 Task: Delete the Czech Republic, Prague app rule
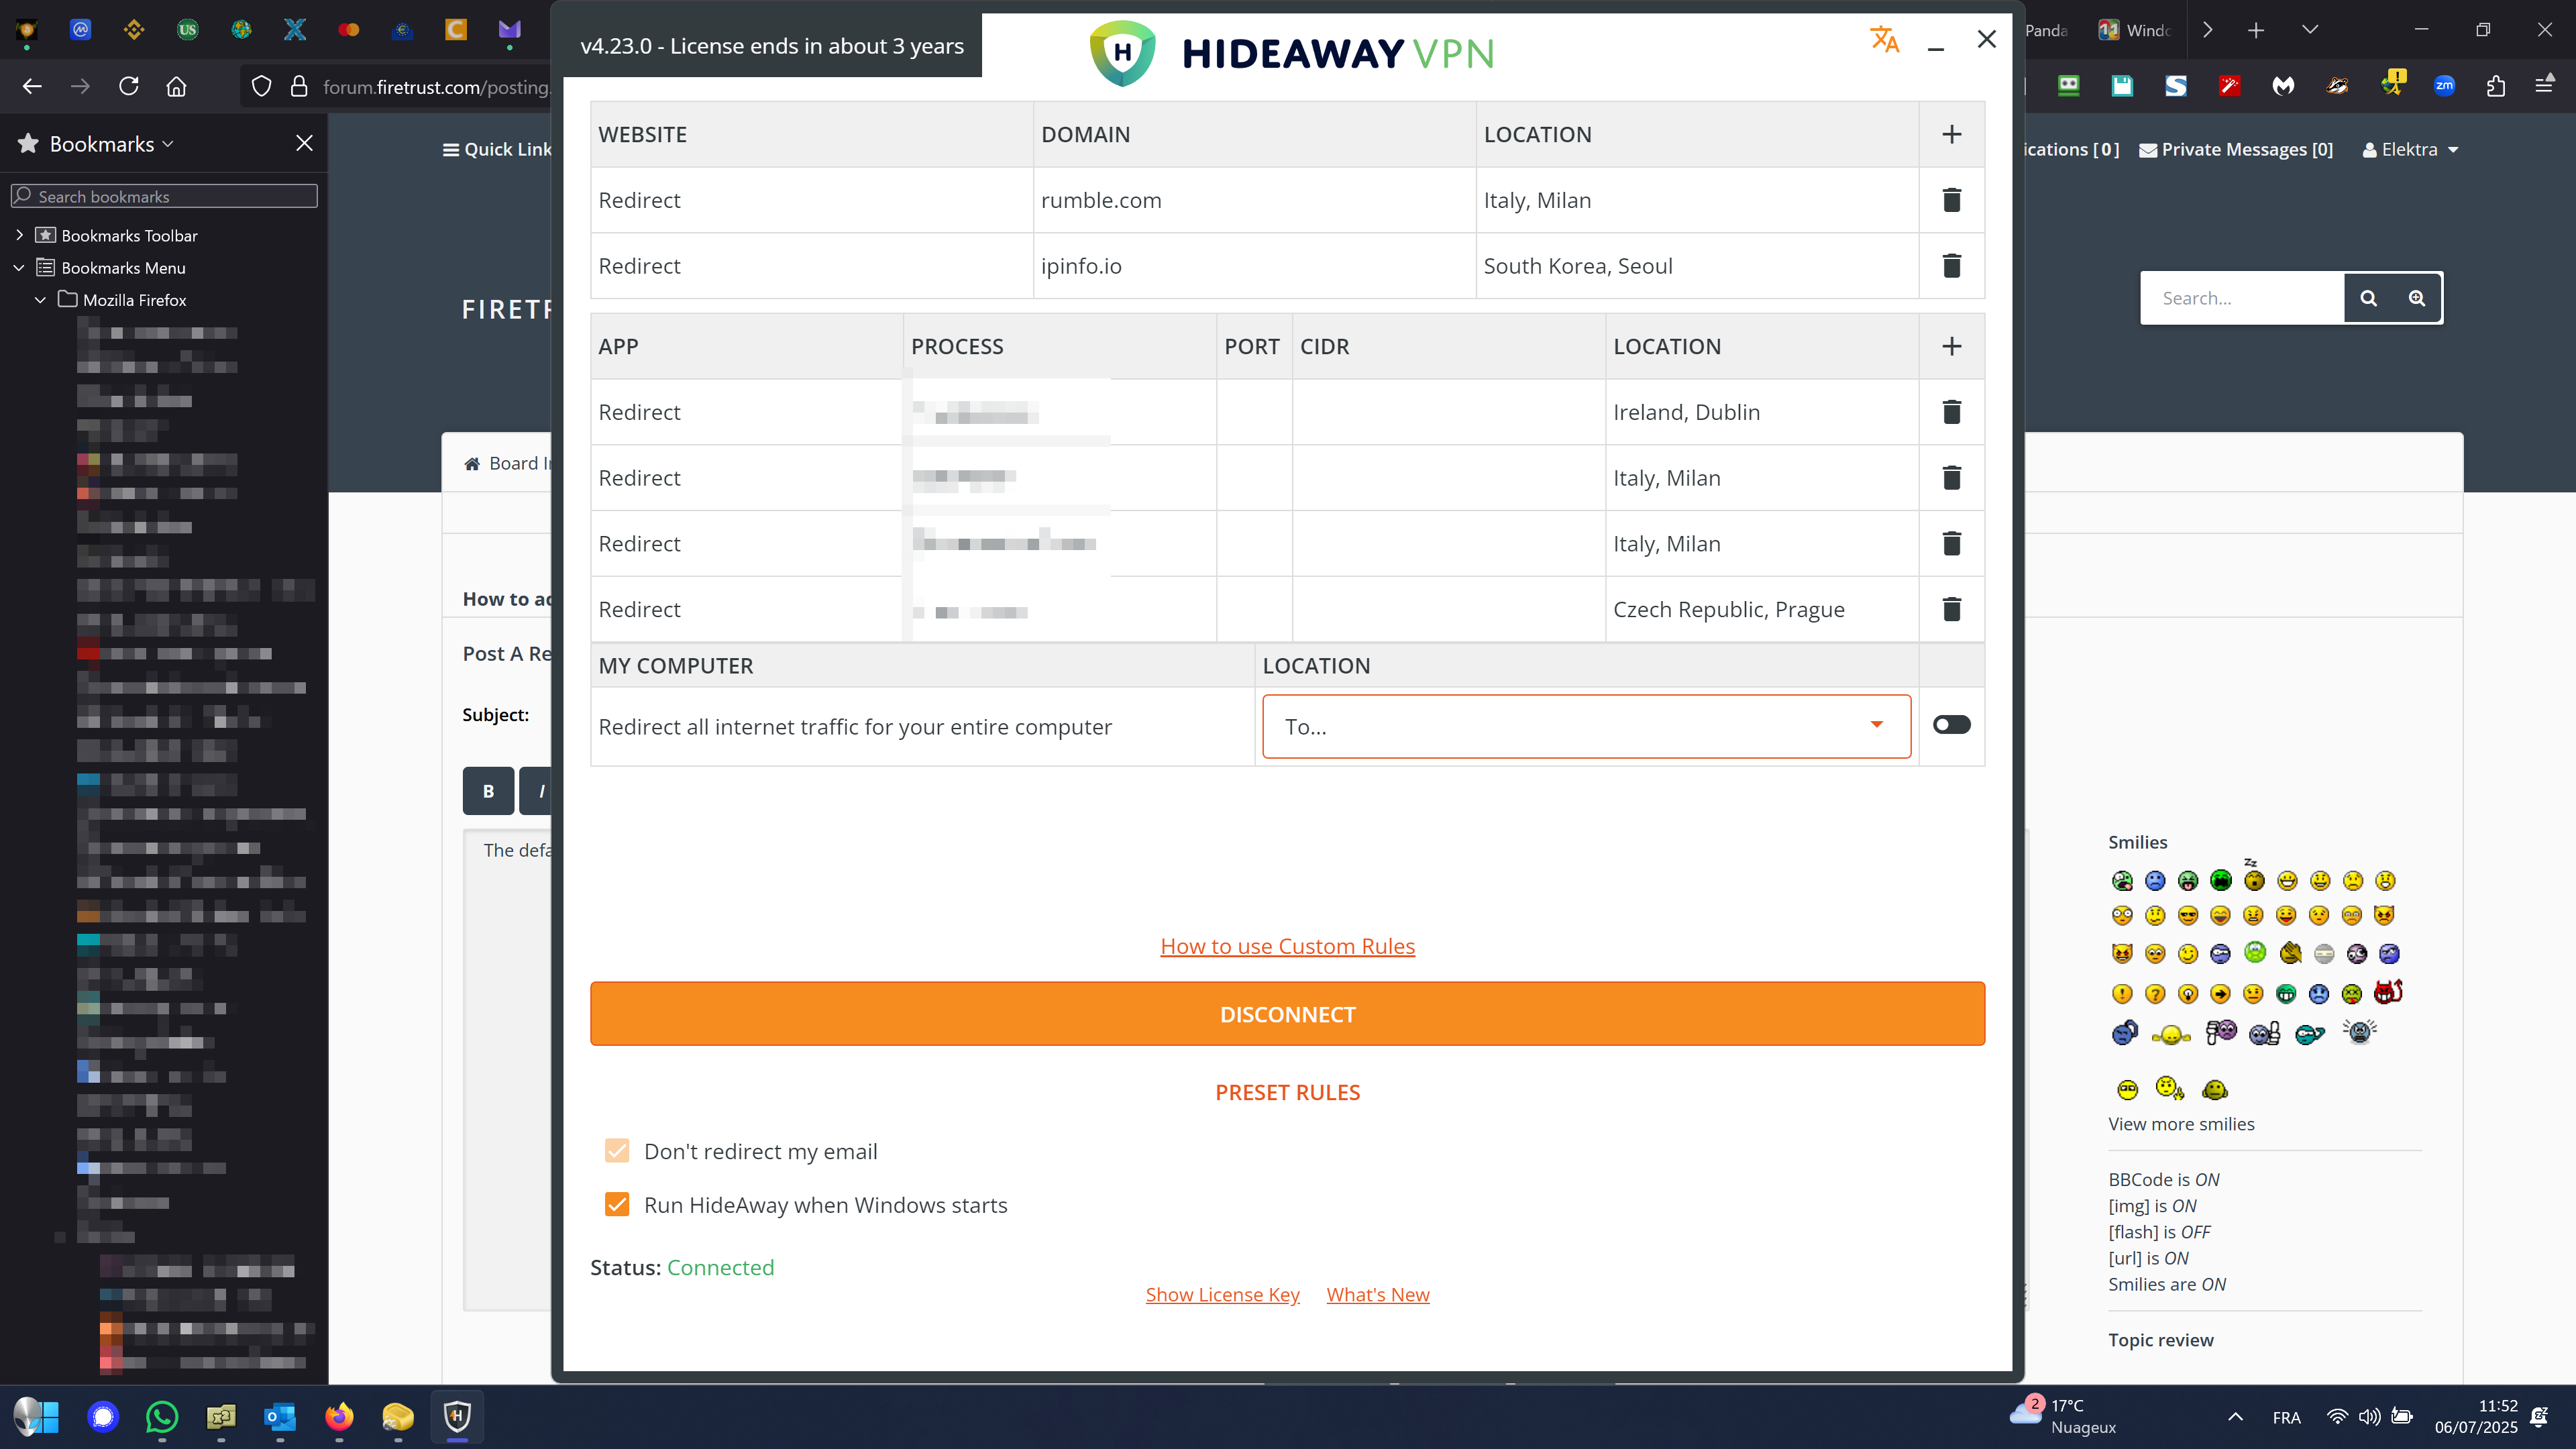click(1951, 609)
